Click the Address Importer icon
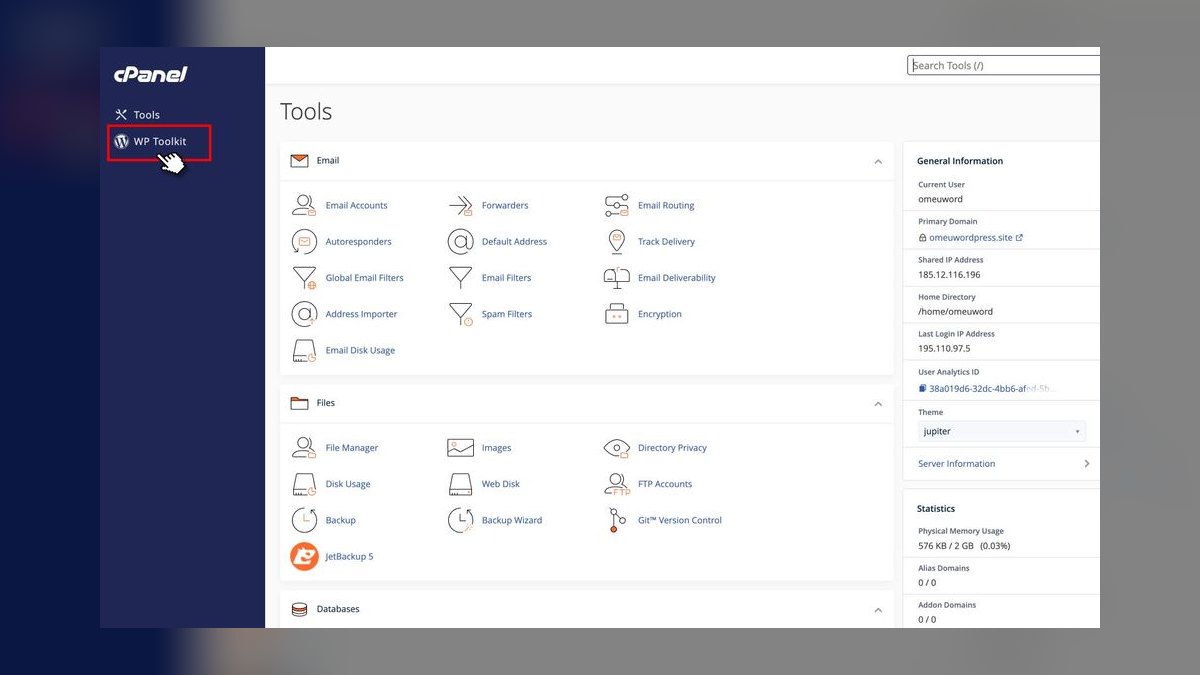The image size is (1200, 675). (x=304, y=314)
